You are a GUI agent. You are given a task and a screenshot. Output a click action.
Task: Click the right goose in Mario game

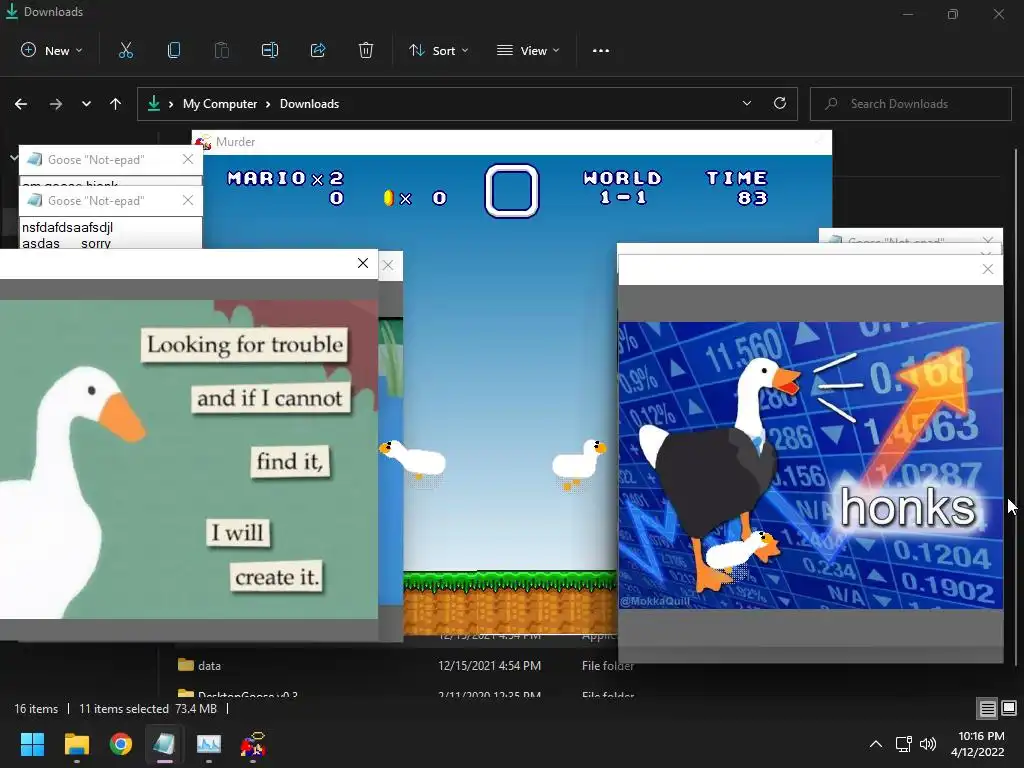pyautogui.click(x=579, y=464)
